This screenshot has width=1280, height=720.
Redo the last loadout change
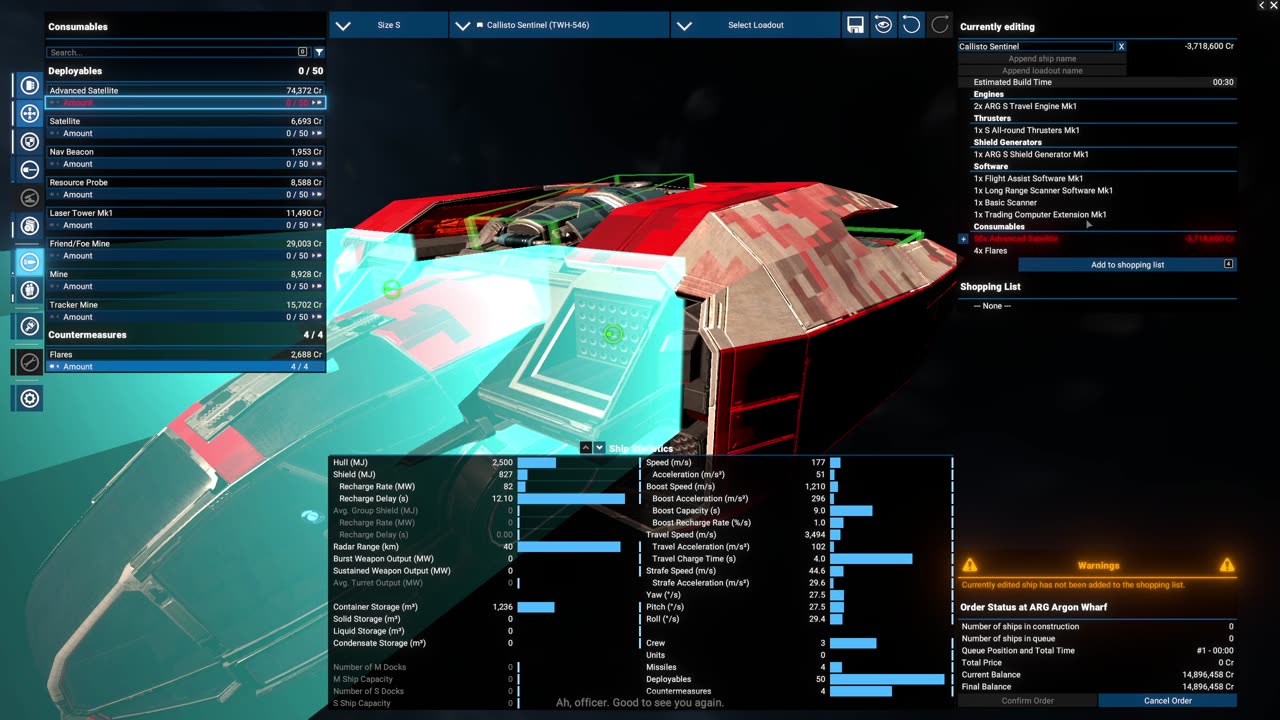point(939,25)
